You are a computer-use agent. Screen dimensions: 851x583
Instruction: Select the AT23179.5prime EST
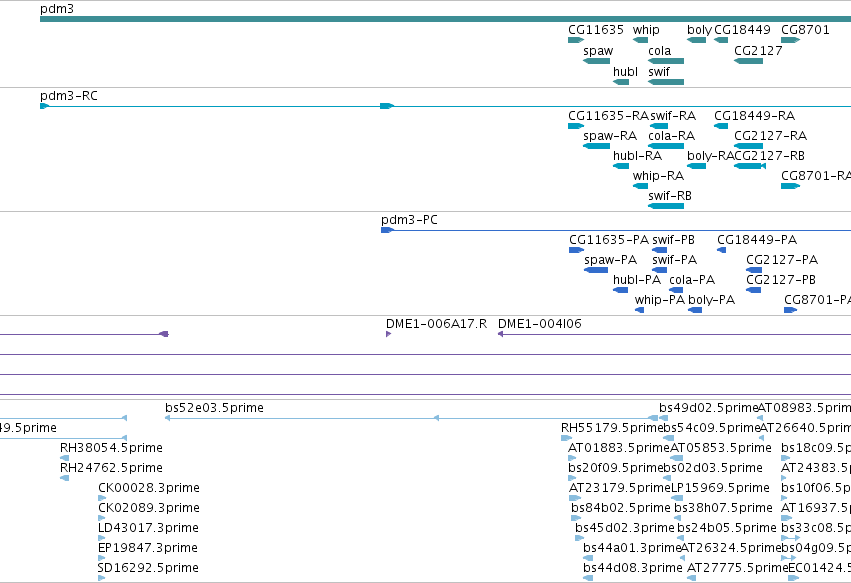(x=574, y=498)
